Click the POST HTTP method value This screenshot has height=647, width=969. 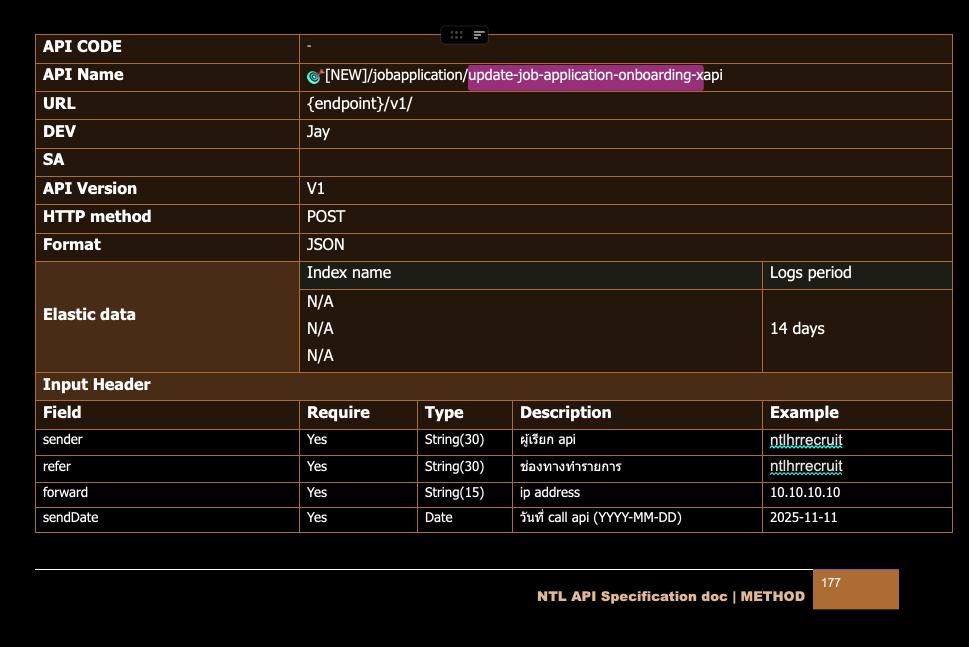[x=326, y=217]
